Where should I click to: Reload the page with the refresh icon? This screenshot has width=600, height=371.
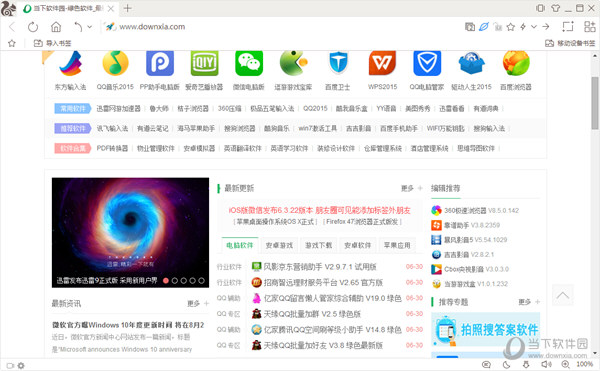coord(33,27)
